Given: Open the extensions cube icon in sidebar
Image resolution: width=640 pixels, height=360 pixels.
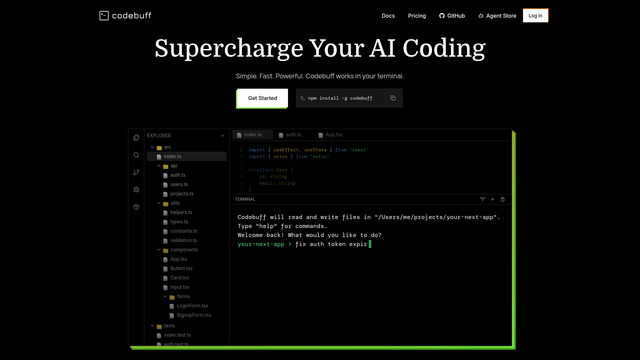Looking at the screenshot, I should (136, 207).
